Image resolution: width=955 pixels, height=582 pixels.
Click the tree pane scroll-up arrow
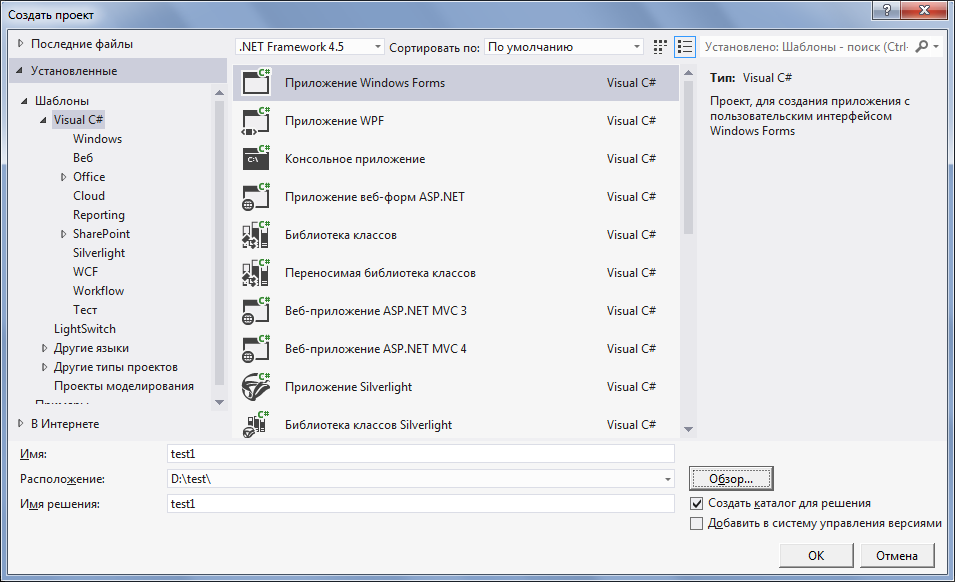point(220,92)
